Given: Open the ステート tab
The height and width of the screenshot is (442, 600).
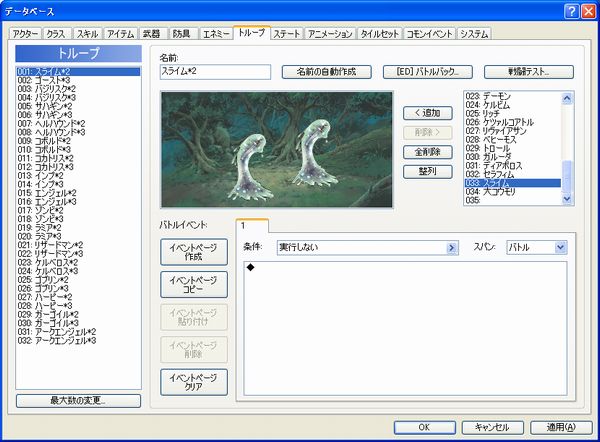Looking at the screenshot, I should 286,34.
